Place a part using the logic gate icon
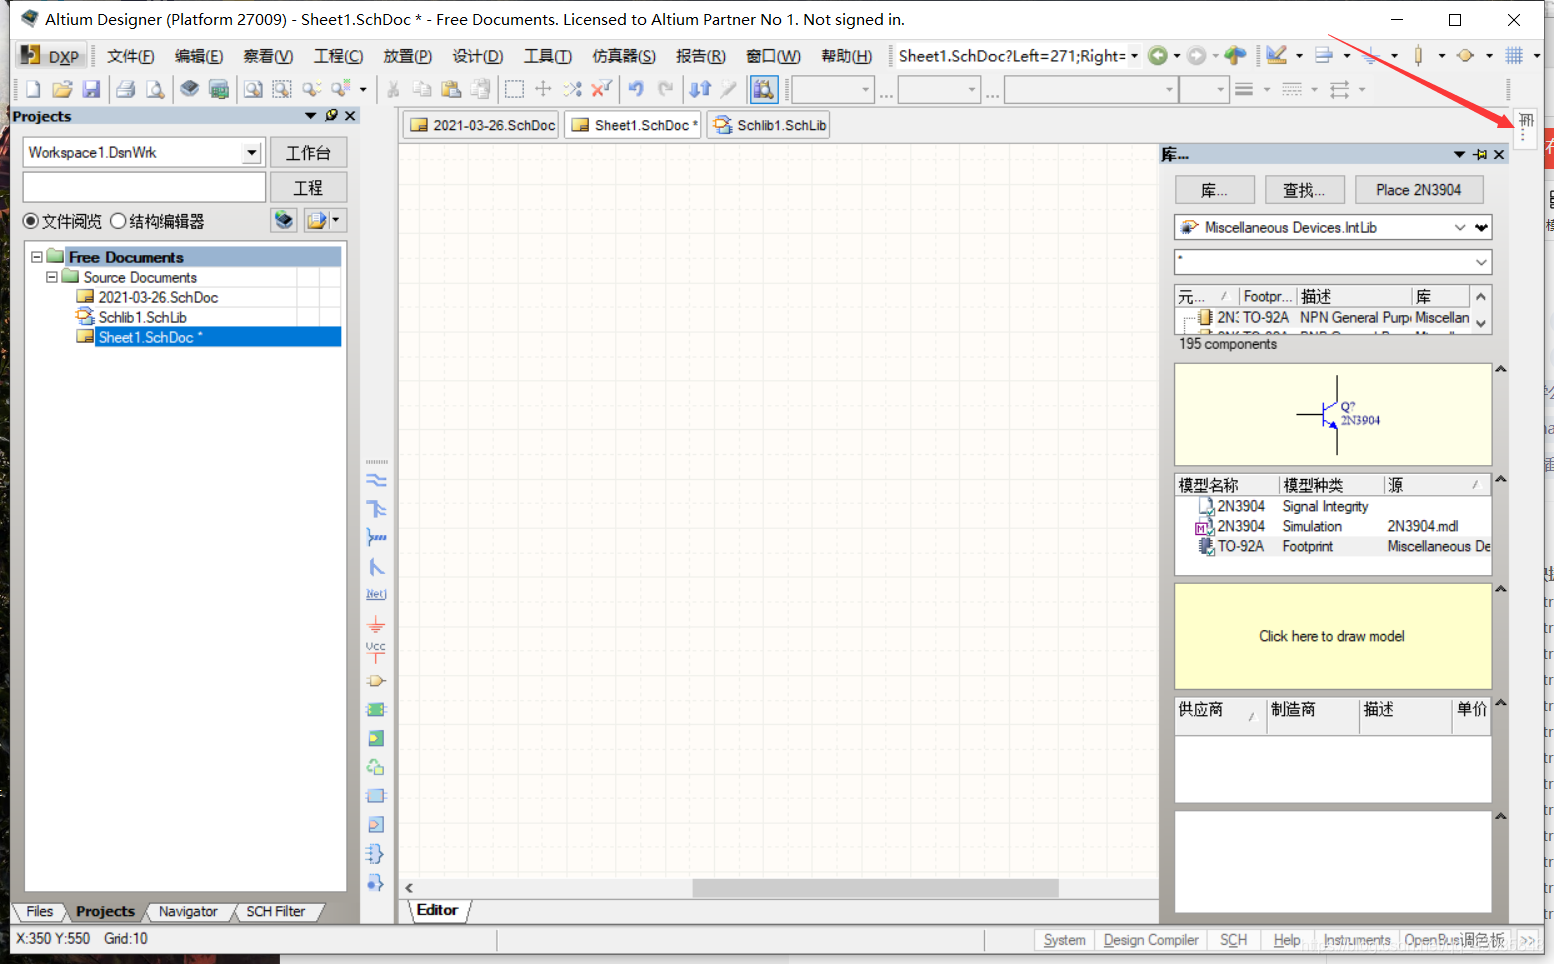Screen dimensions: 1554x964 tap(376, 681)
